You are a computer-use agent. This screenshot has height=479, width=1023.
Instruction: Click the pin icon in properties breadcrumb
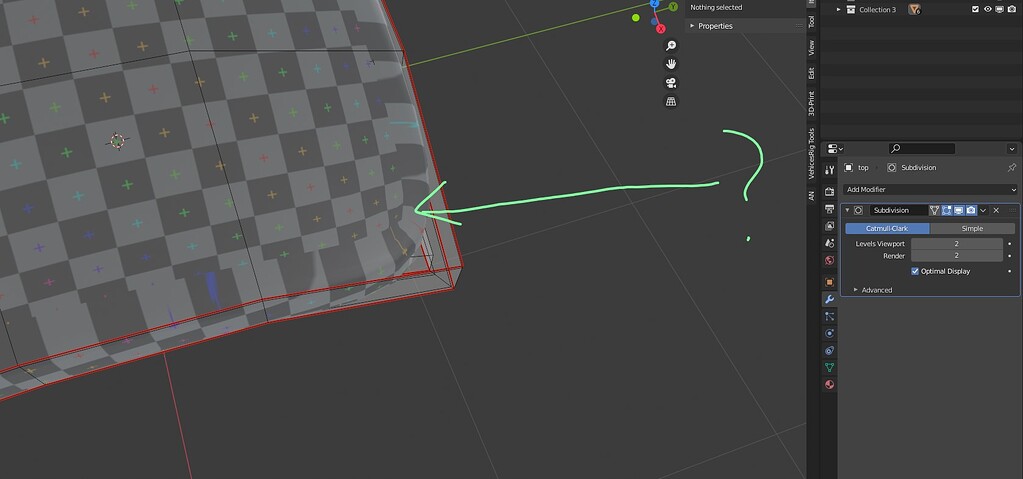pyautogui.click(x=1012, y=168)
